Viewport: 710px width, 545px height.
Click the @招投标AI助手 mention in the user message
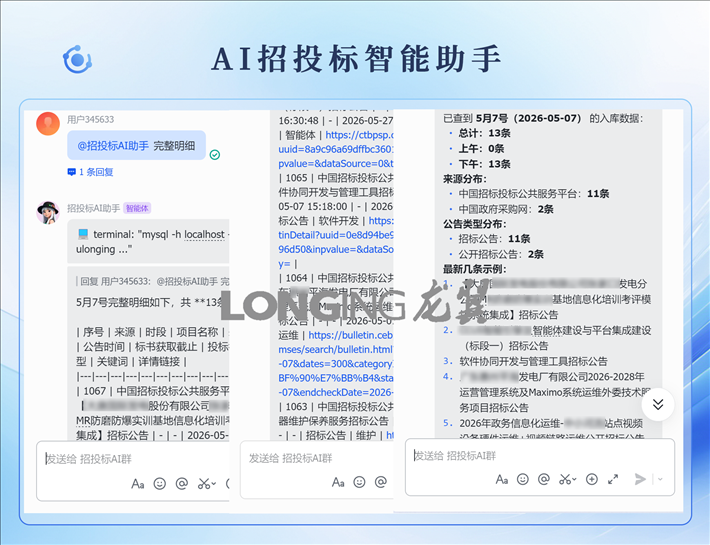[113, 146]
